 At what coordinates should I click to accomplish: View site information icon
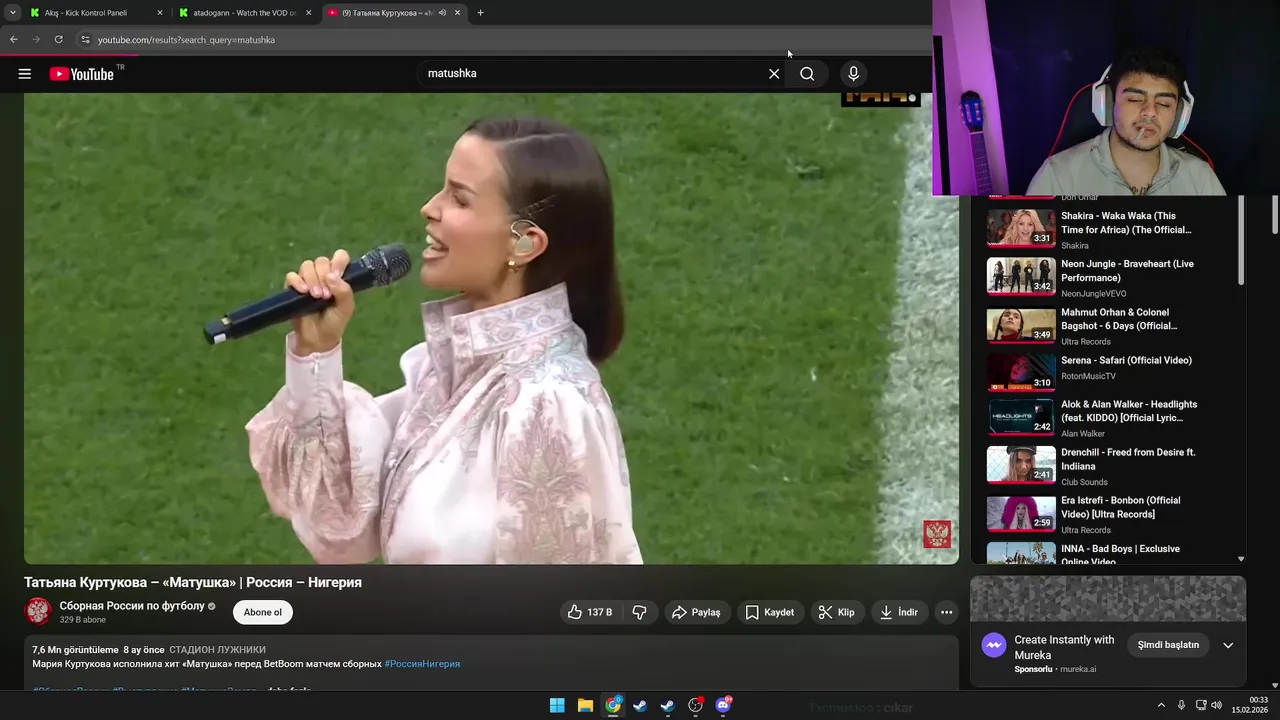pyautogui.click(x=85, y=40)
